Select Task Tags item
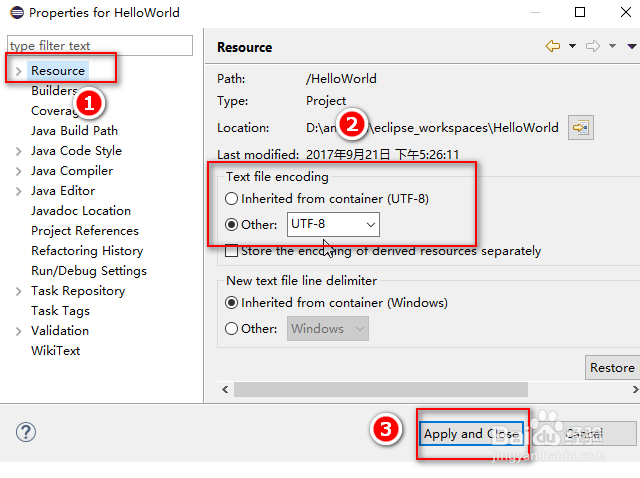The image size is (640, 478). [x=60, y=311]
